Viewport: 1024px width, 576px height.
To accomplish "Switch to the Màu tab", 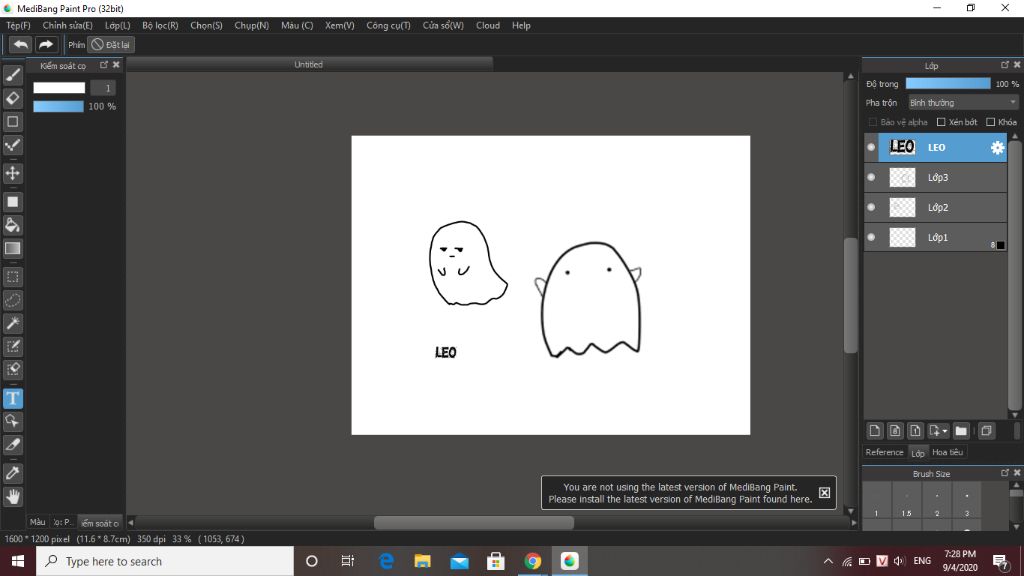I will pos(38,522).
